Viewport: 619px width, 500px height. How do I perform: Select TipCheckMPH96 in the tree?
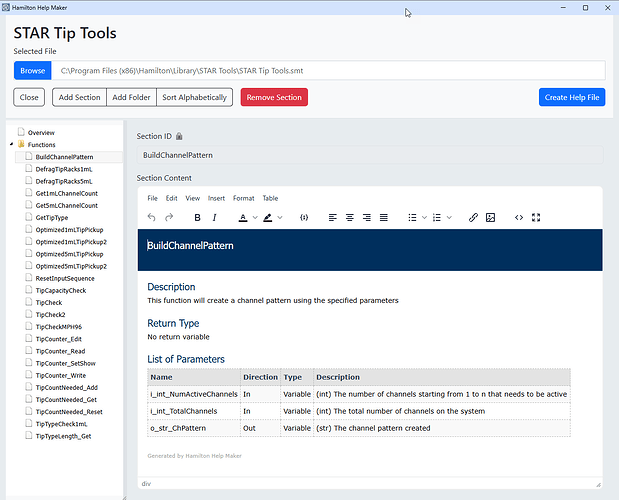coord(59,327)
